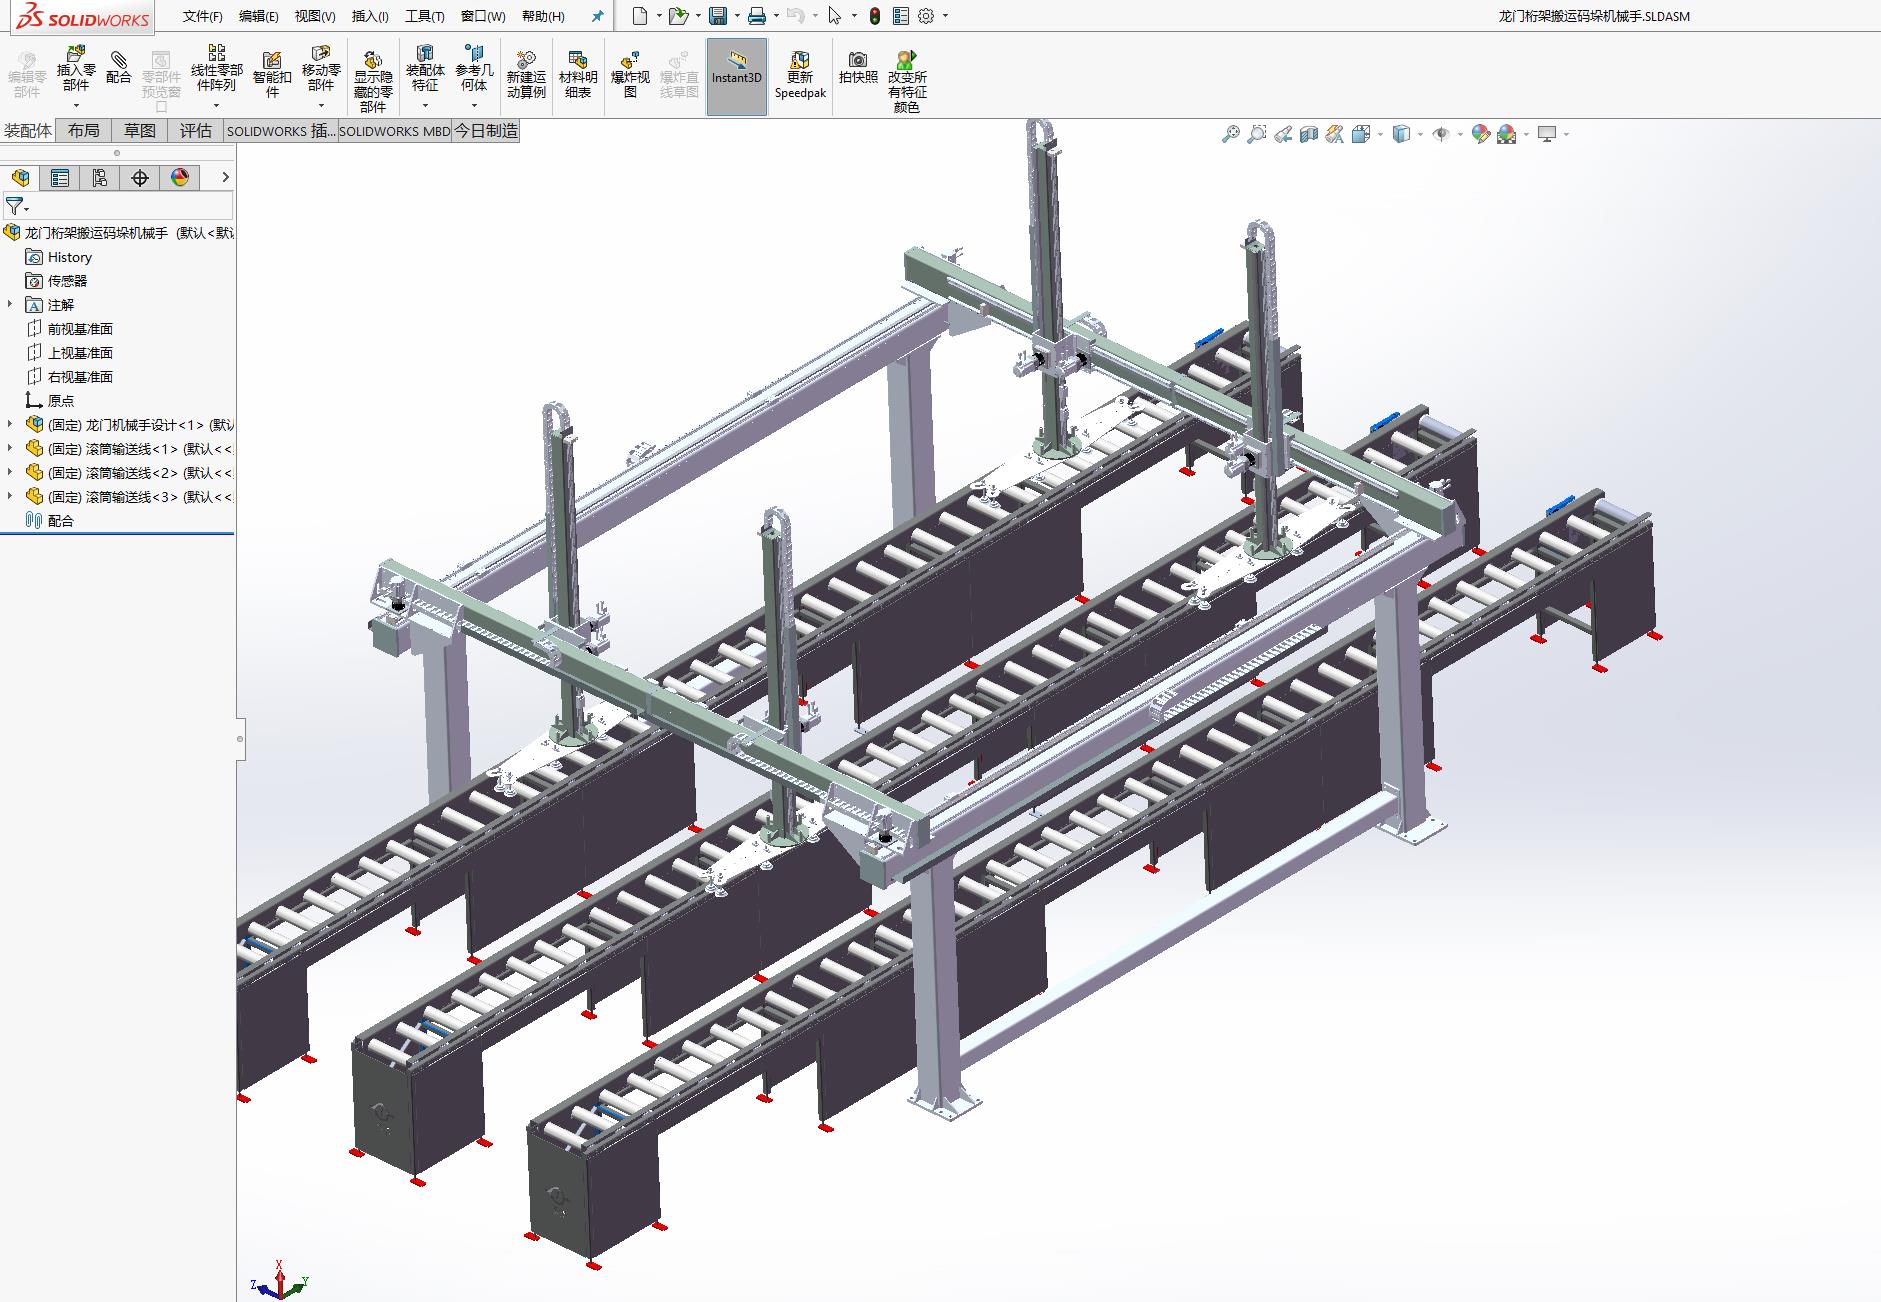Viewport: 1881px width, 1302px height.
Task: Open the Reference Geometry dropdown arrow
Action: click(474, 105)
